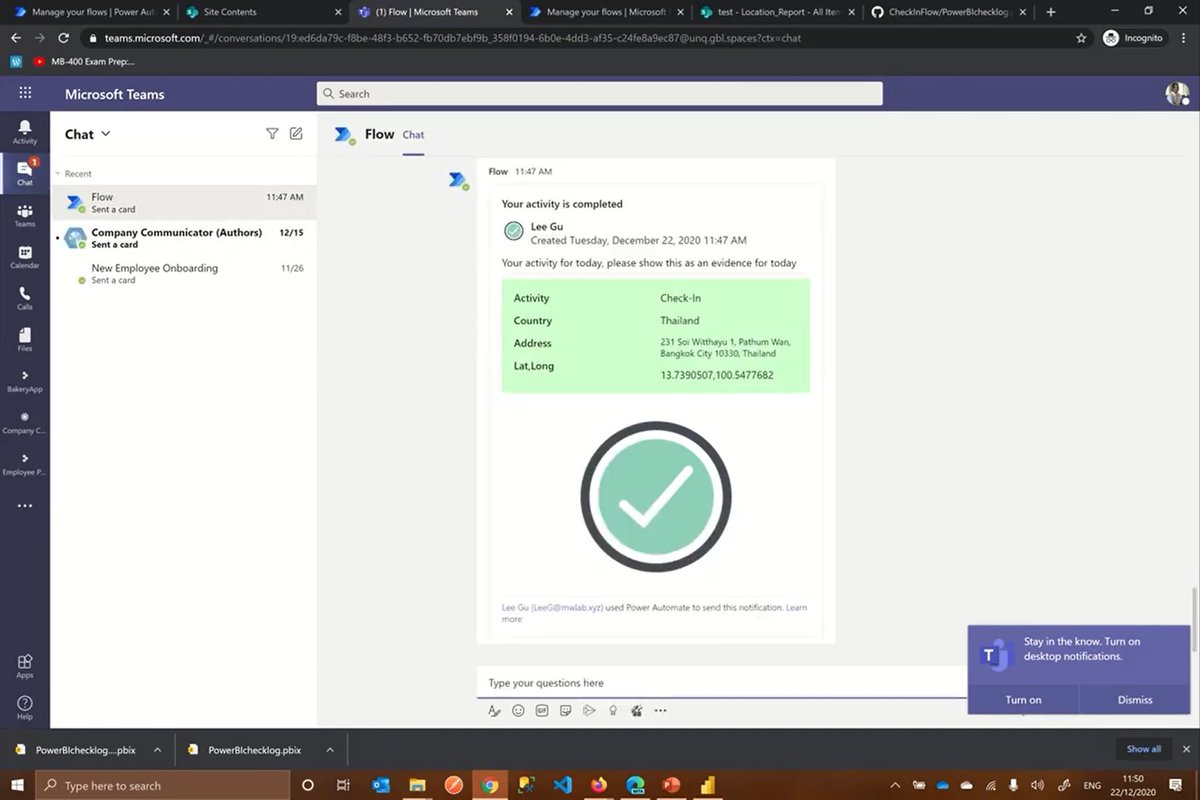This screenshot has height=800, width=1200.
Task: Open Employee app in Teams sidebar
Action: (25, 463)
